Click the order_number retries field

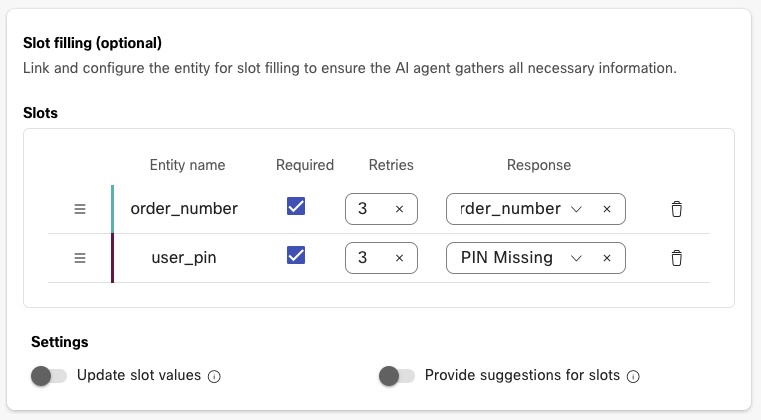tap(367, 209)
